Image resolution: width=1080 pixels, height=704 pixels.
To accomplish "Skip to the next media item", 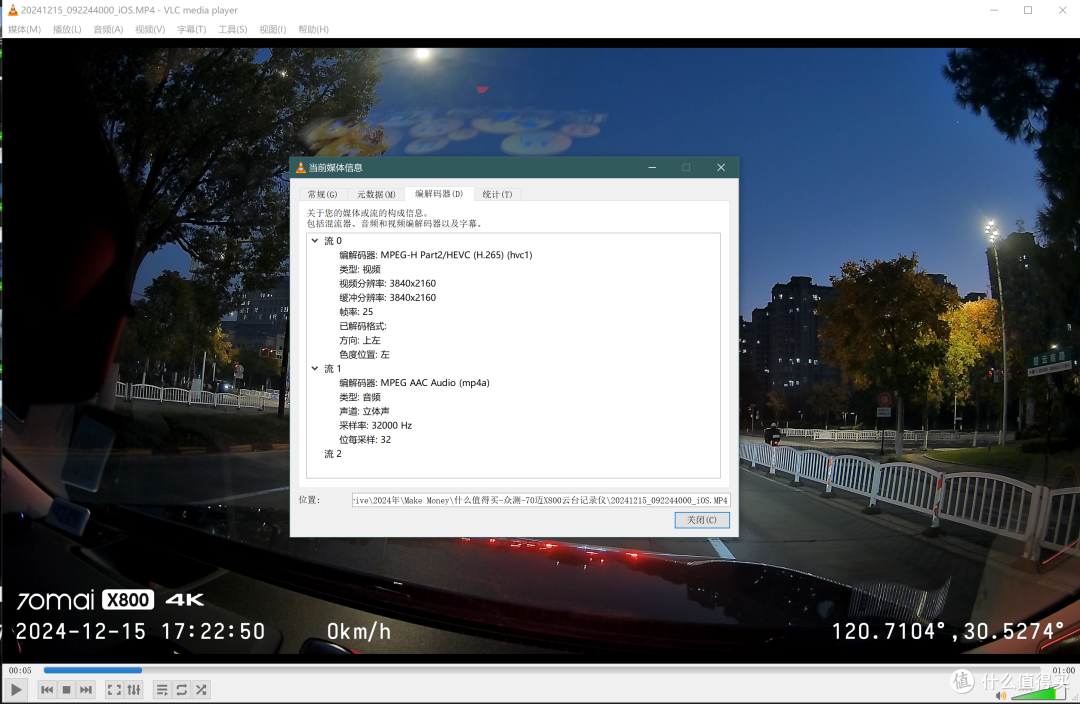I will (85, 690).
